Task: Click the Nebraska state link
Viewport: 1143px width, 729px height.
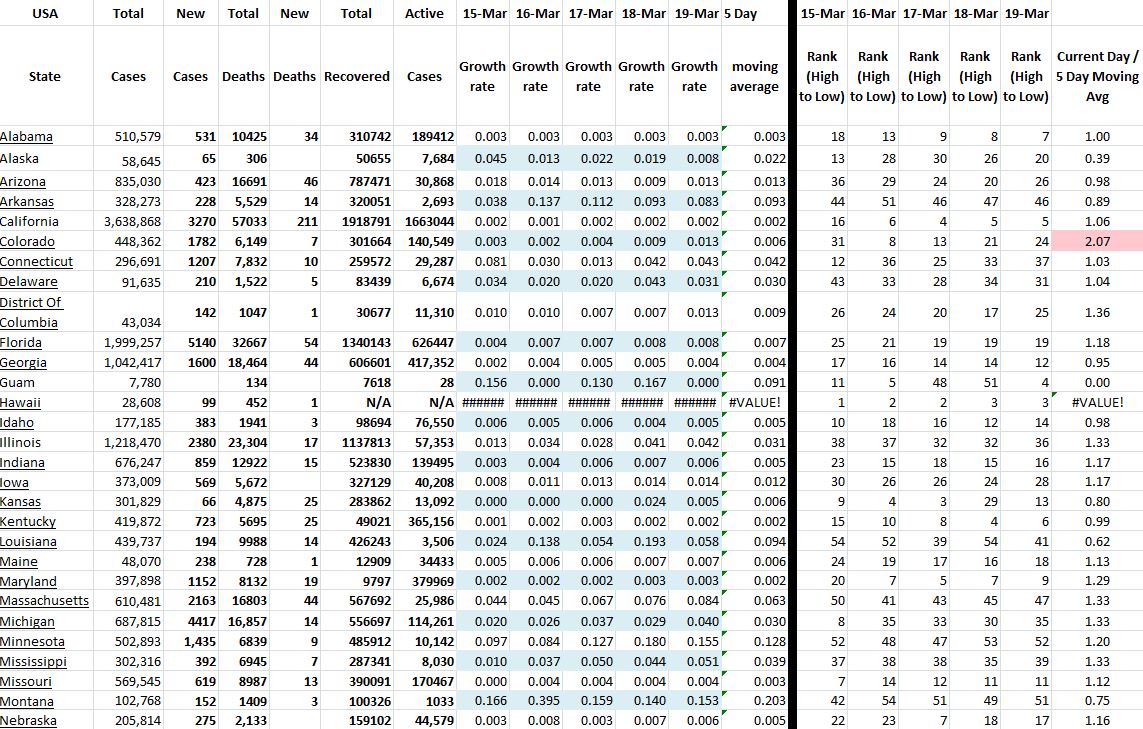Action: [29, 721]
